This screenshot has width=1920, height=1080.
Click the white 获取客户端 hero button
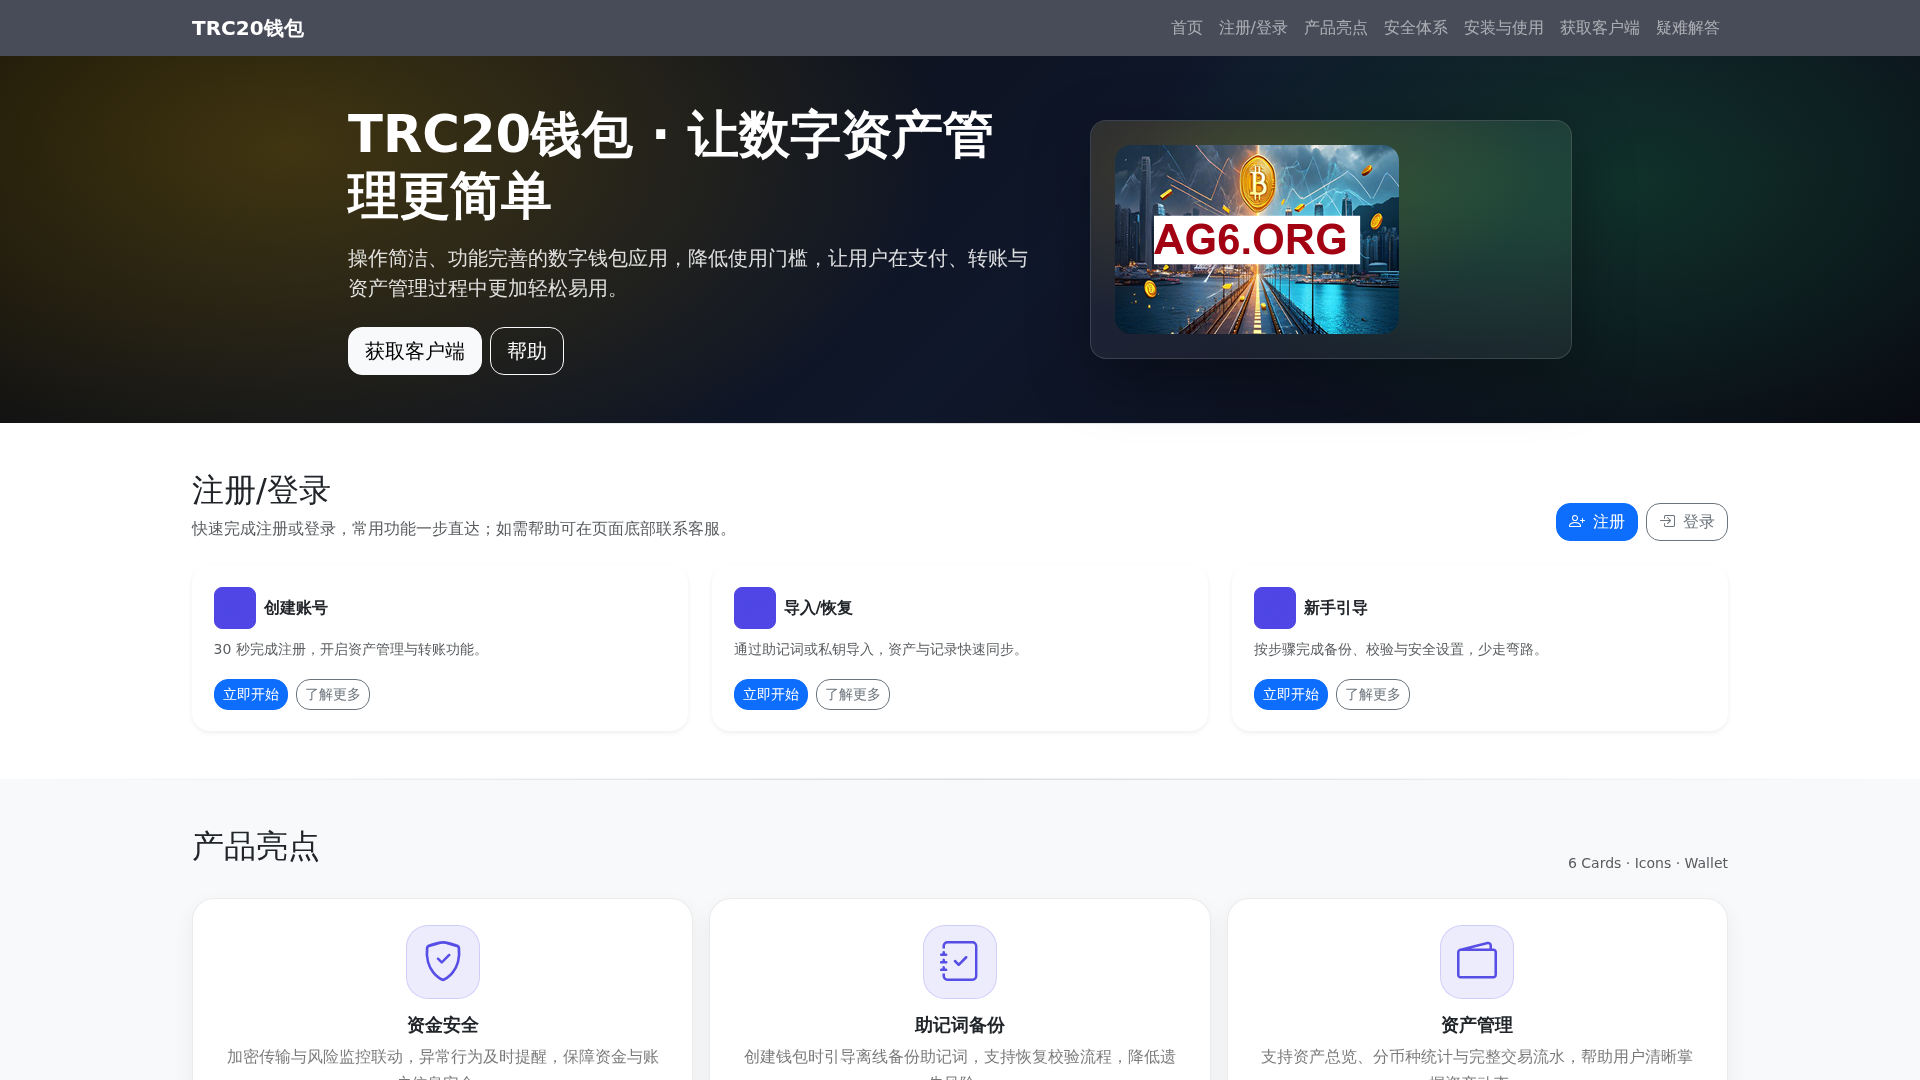[x=415, y=351]
